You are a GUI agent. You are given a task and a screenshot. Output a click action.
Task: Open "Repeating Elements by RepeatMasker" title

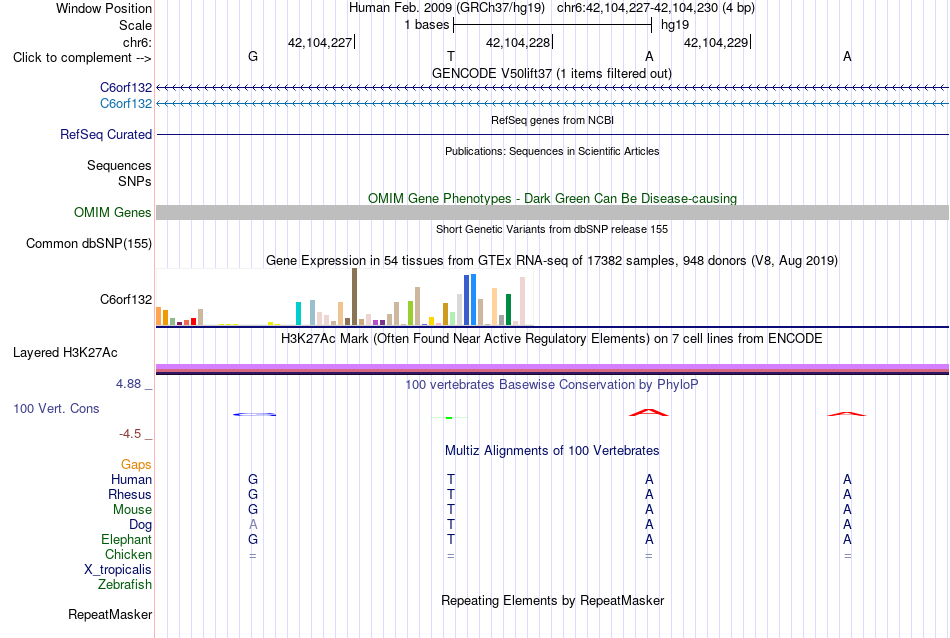pyautogui.click(x=552, y=600)
